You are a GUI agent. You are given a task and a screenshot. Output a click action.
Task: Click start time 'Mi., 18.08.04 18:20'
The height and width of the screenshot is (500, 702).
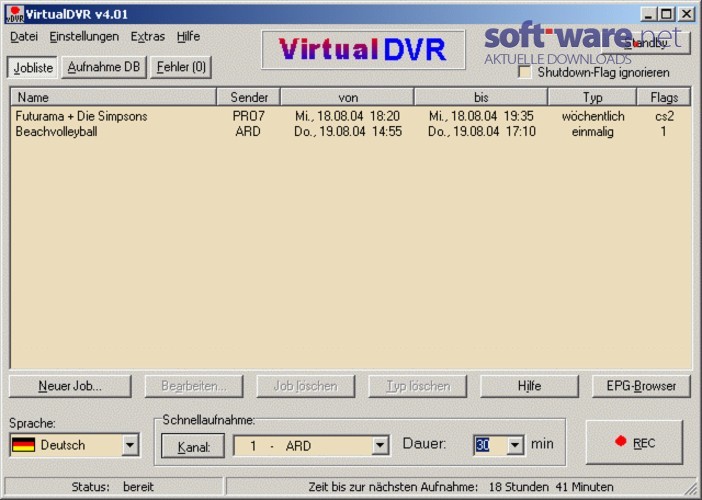click(347, 116)
